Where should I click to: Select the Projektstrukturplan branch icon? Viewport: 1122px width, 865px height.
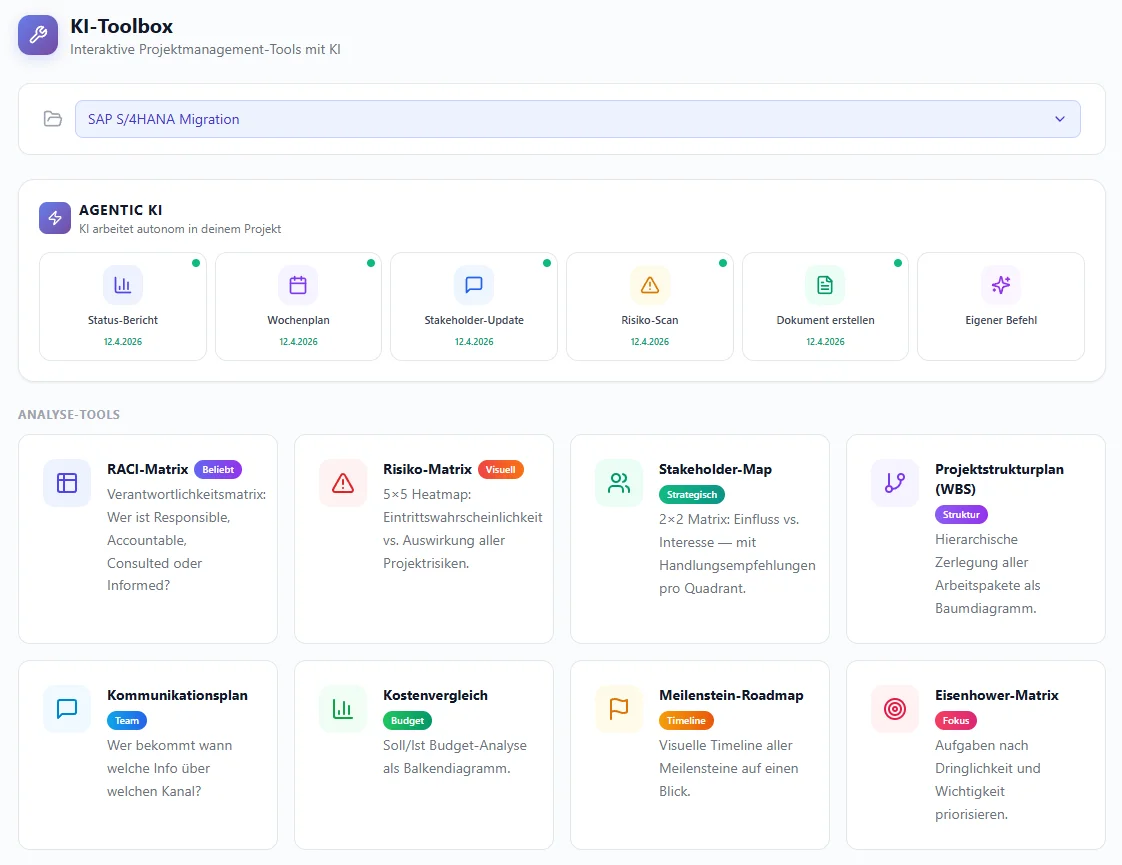[894, 483]
